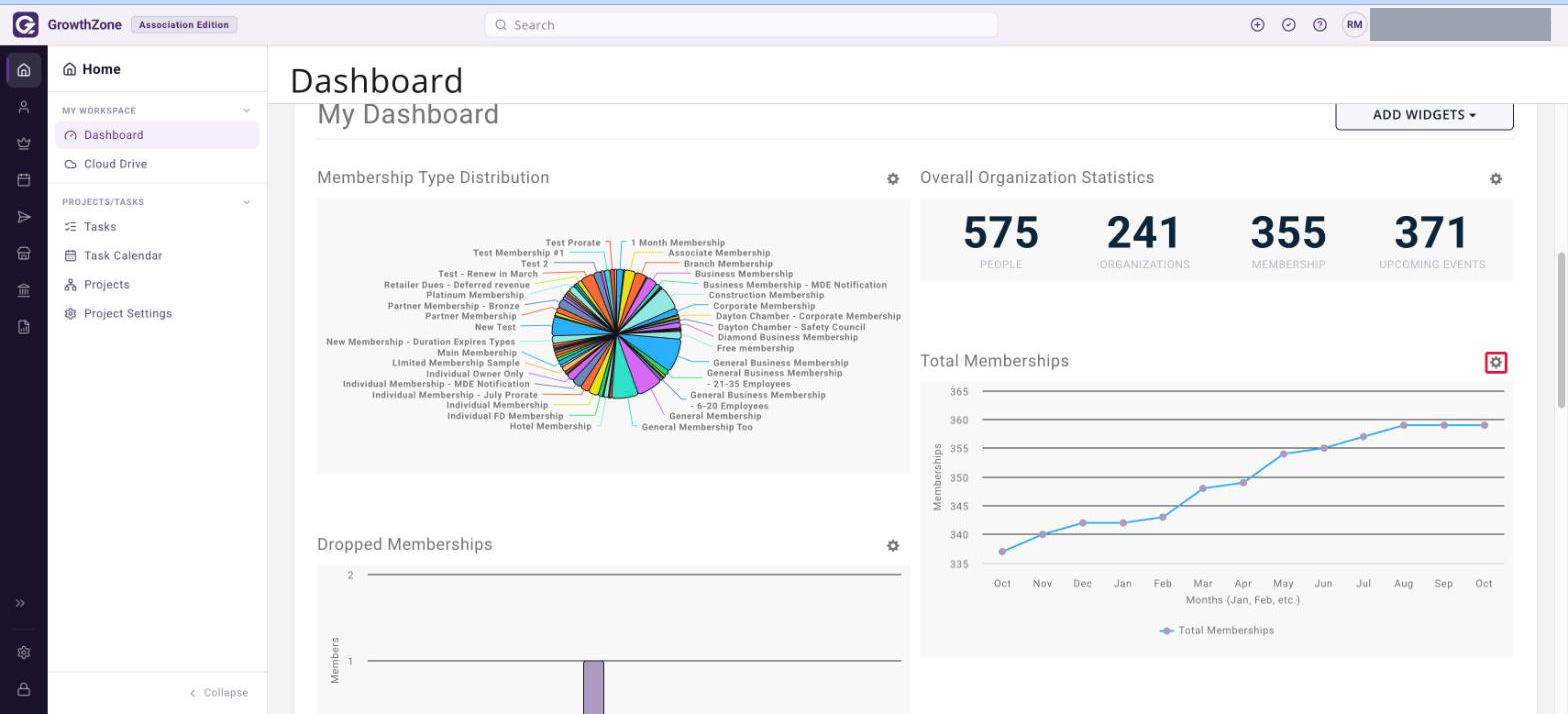Open the checkmark circle icon in the header
The height and width of the screenshot is (714, 1568).
click(x=1289, y=25)
